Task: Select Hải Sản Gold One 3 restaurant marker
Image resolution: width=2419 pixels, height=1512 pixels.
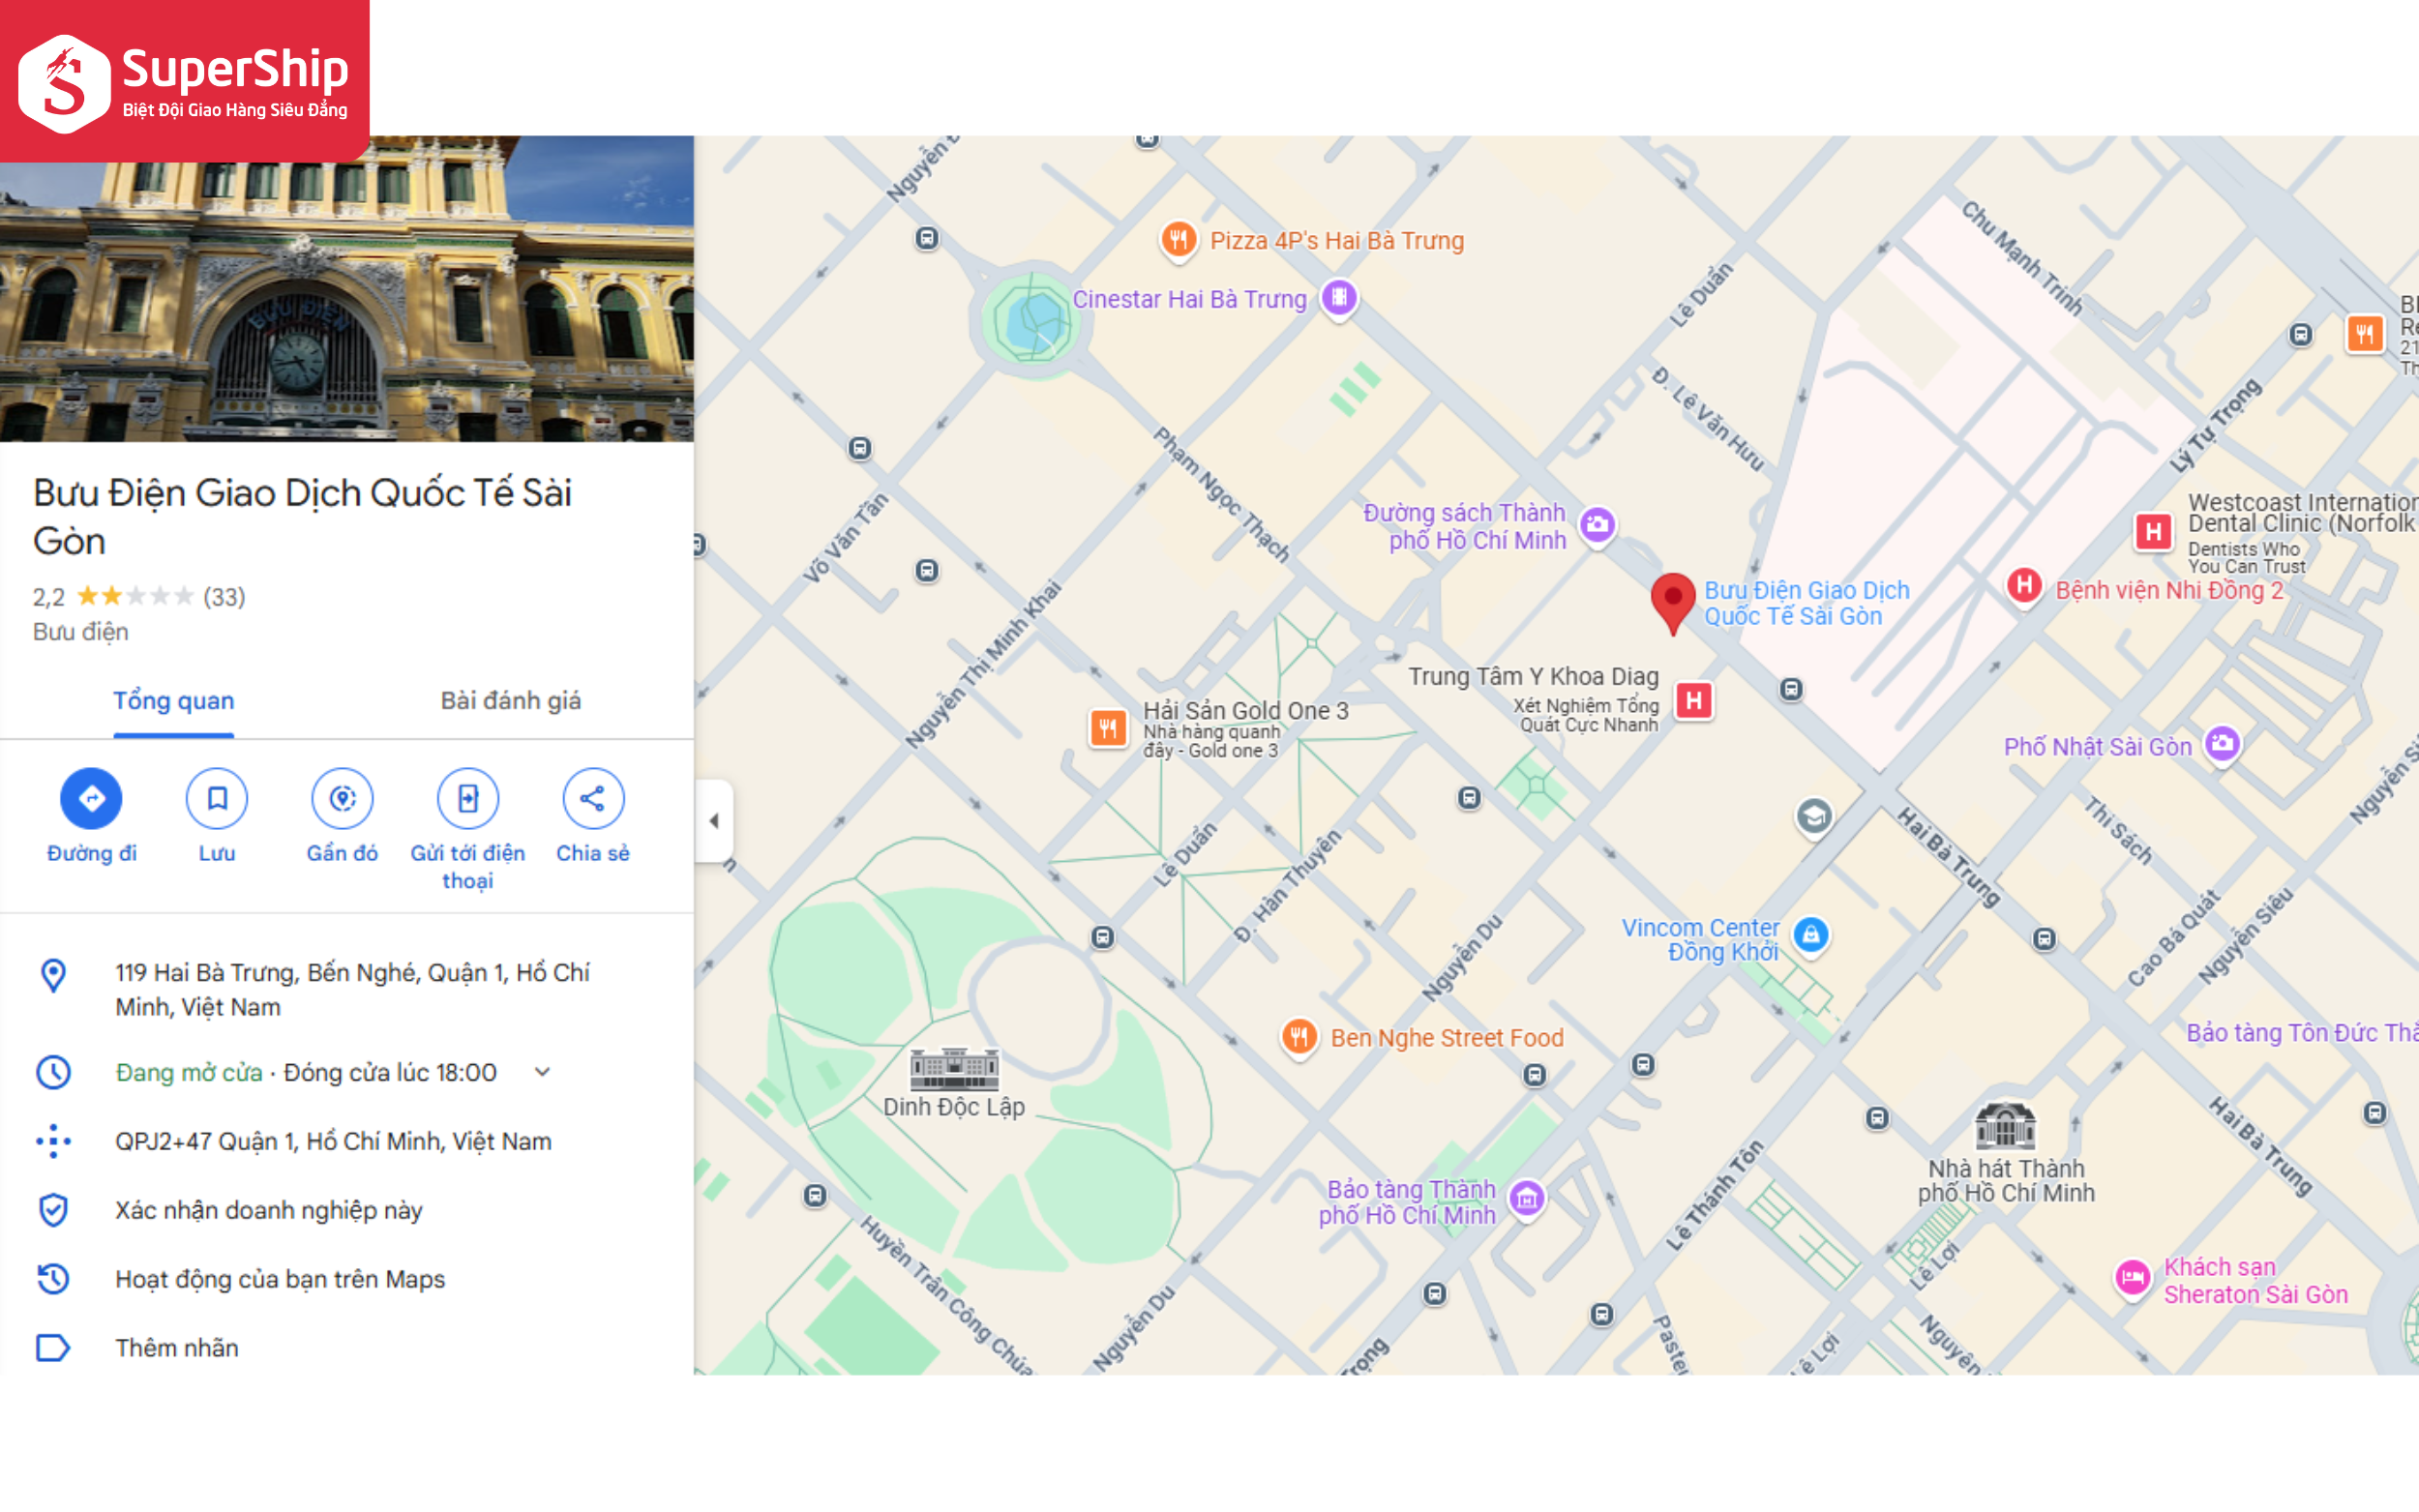Action: click(x=1108, y=727)
